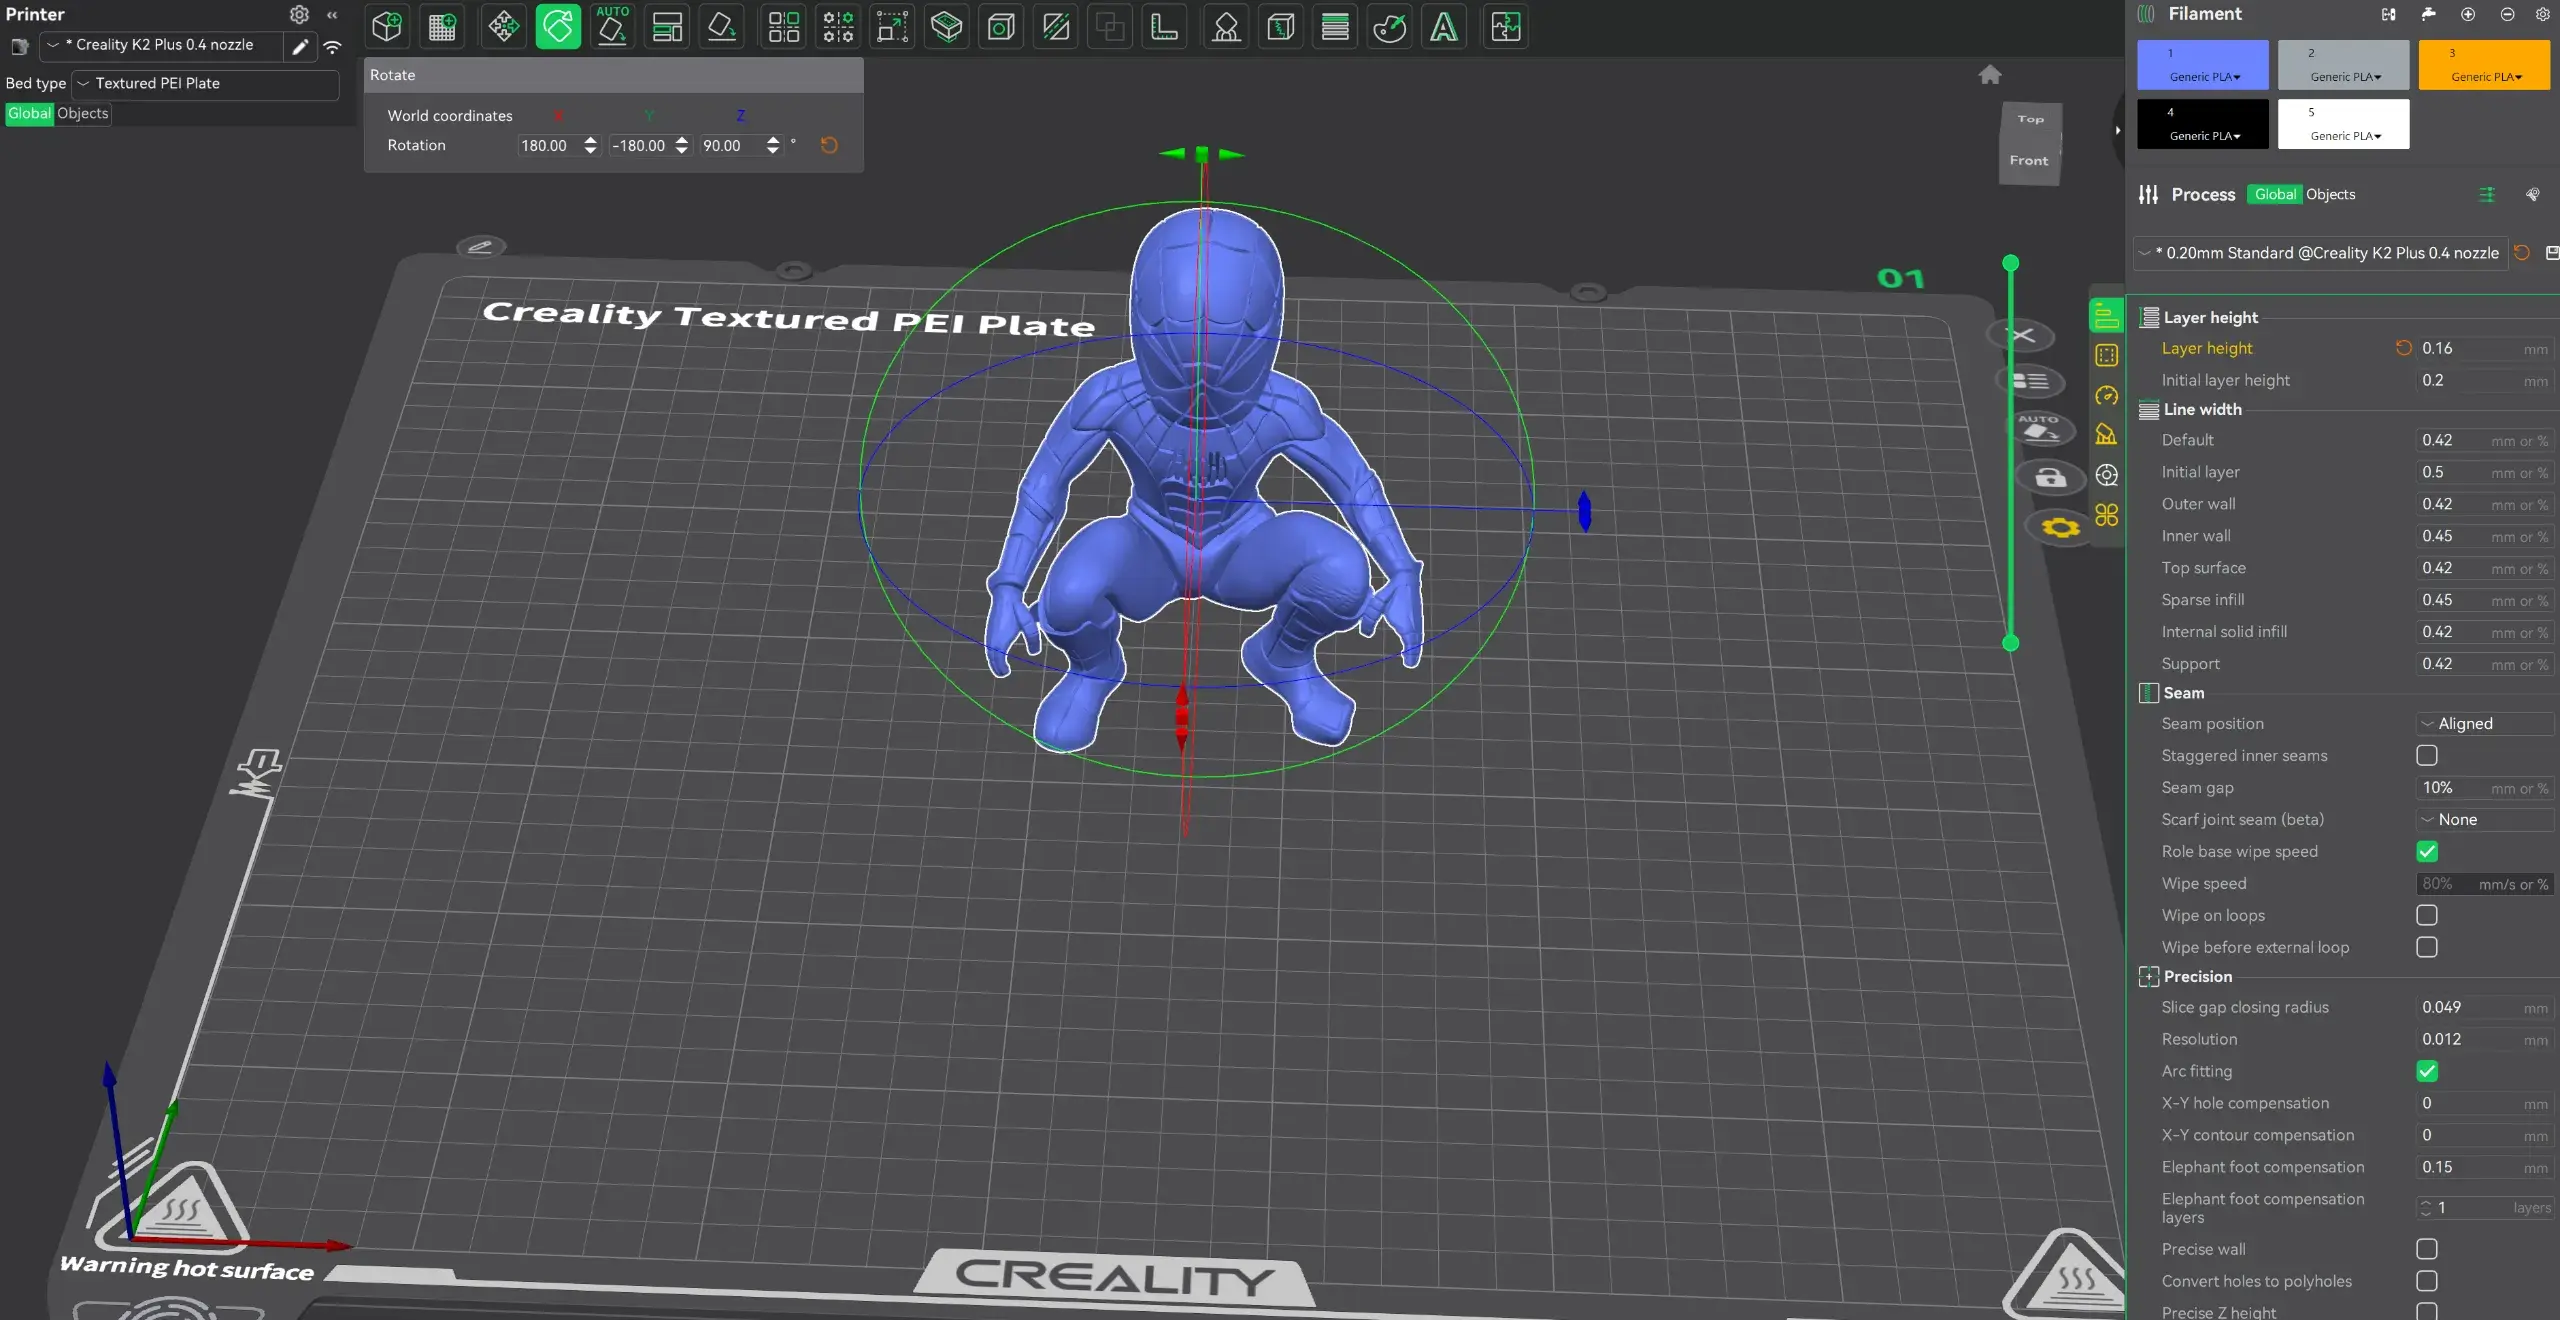Enable Staggered inner seams checkbox

coord(2427,756)
